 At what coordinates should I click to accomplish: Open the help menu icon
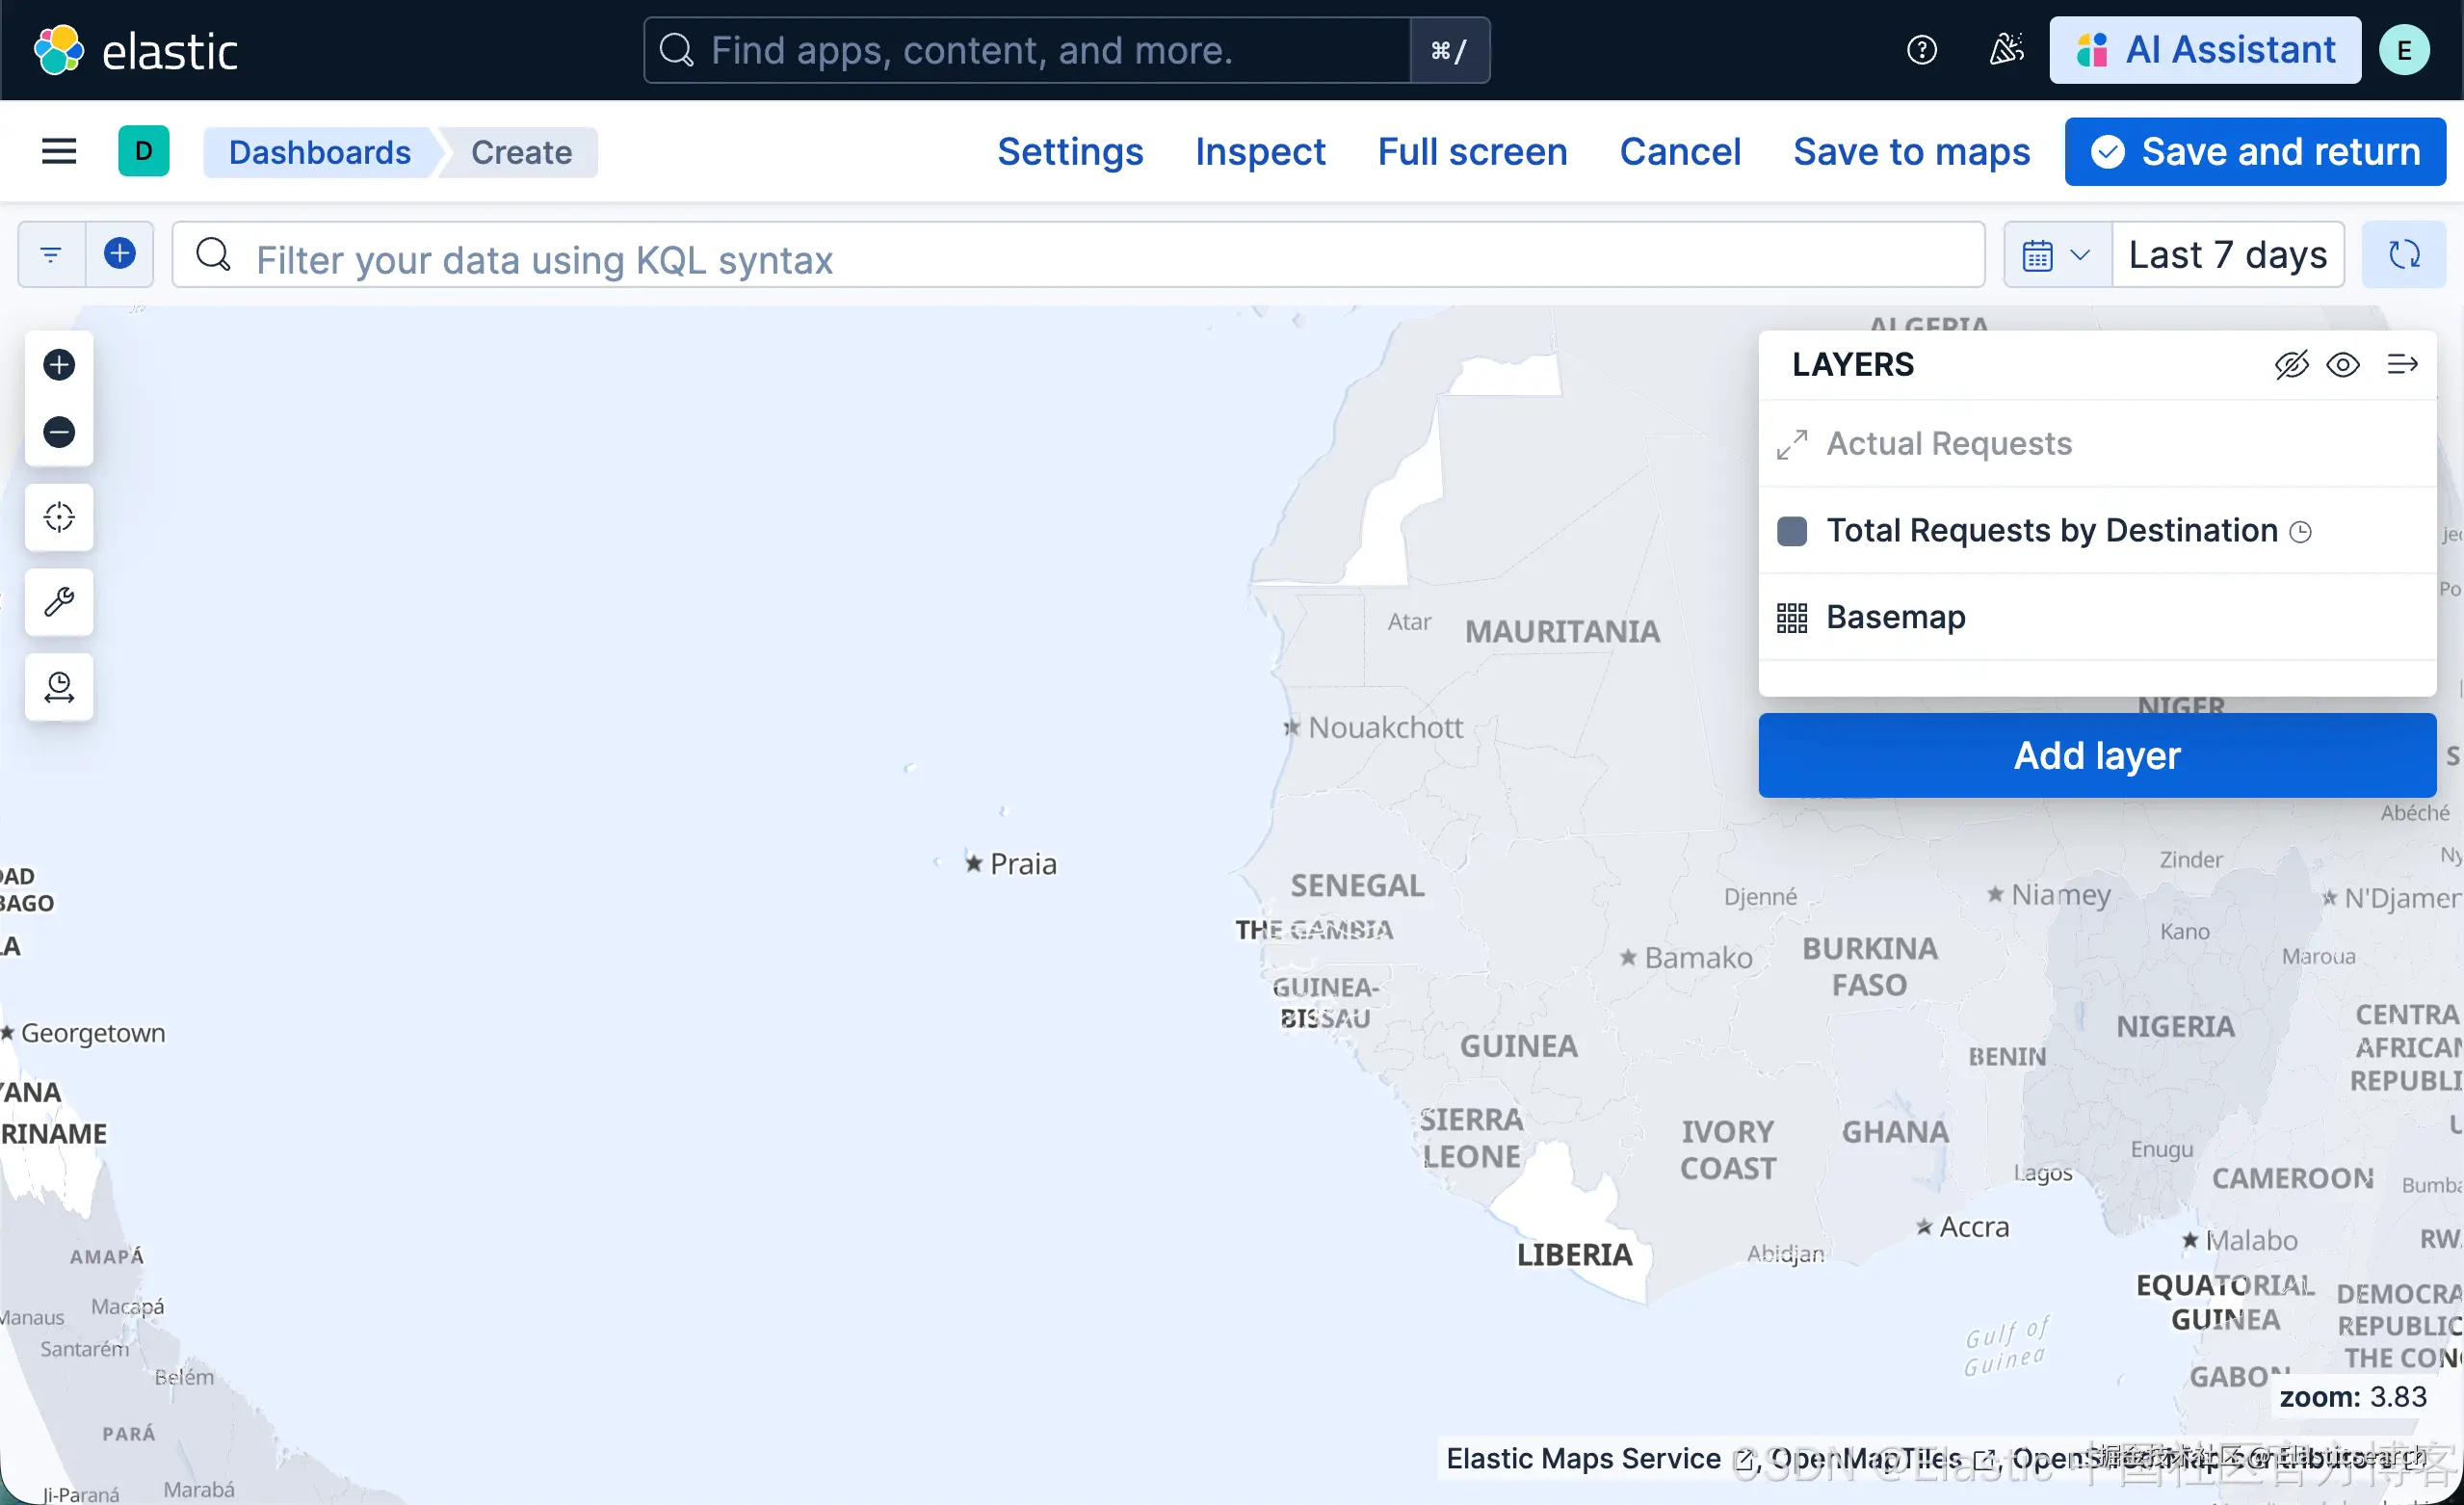coord(1921,50)
